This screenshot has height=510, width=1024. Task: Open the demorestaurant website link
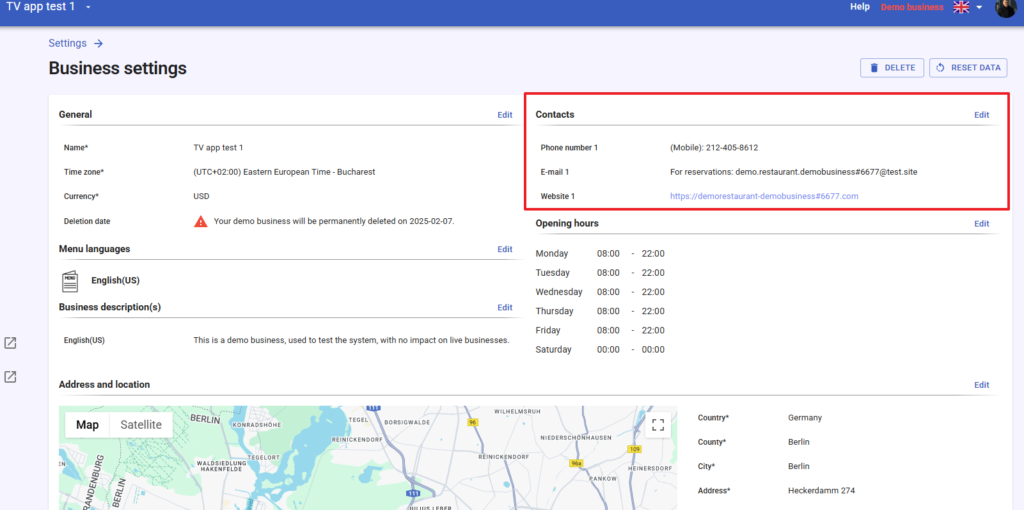click(x=764, y=196)
